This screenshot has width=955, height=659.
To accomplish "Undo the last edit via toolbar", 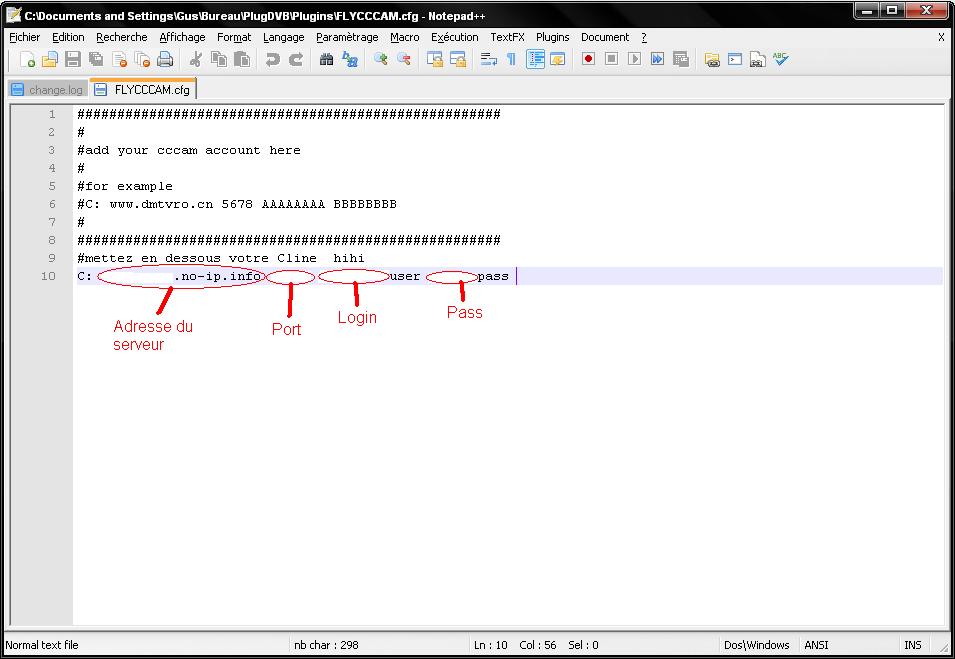I will coord(272,59).
